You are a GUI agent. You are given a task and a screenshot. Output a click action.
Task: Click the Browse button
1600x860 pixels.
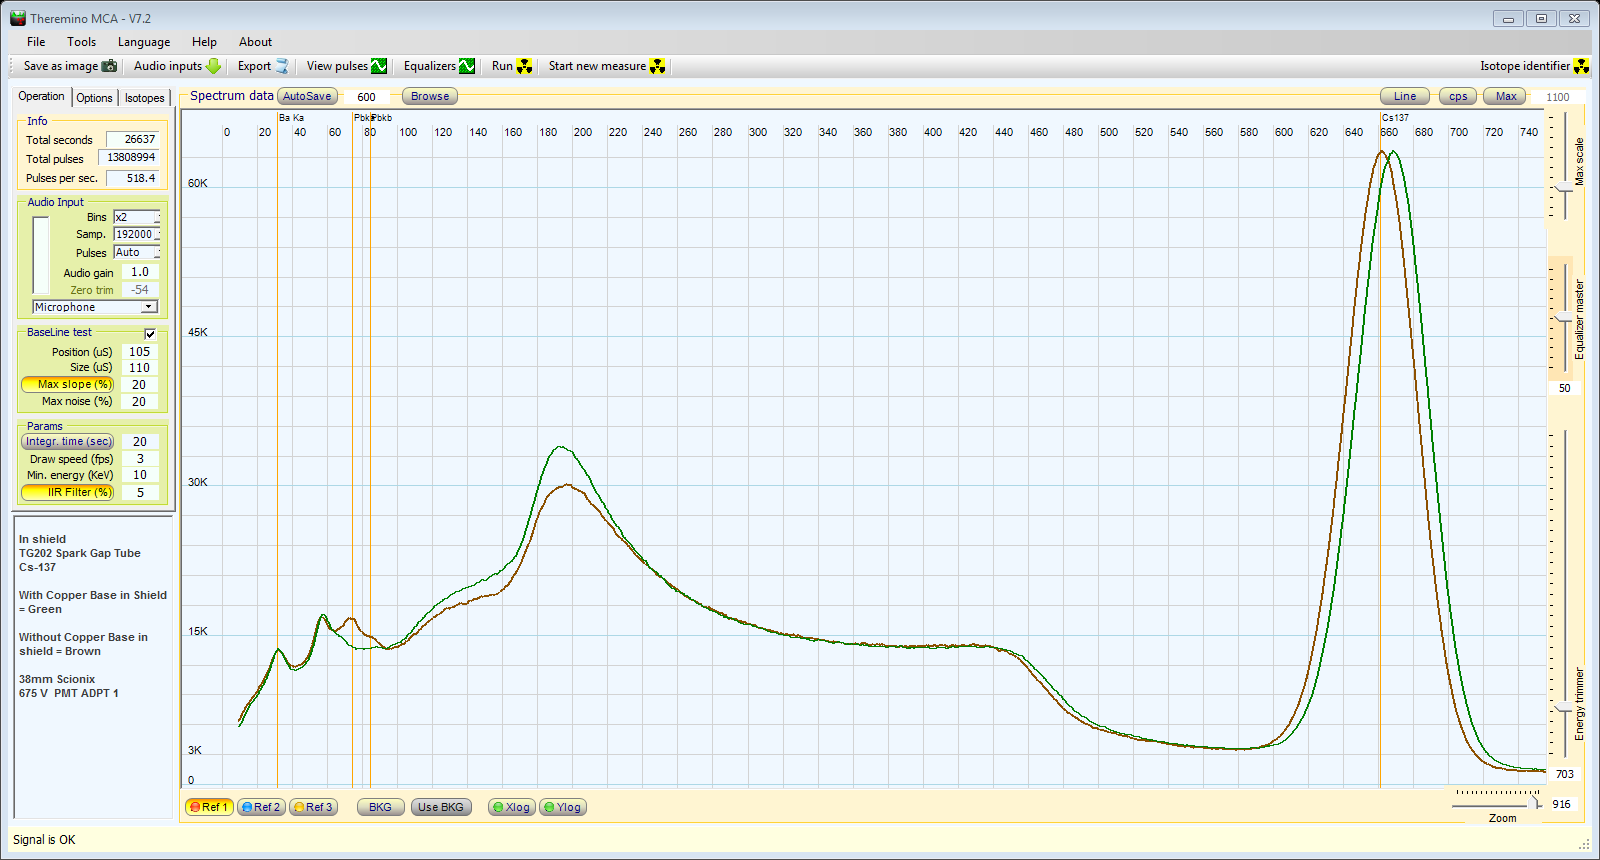tap(430, 96)
